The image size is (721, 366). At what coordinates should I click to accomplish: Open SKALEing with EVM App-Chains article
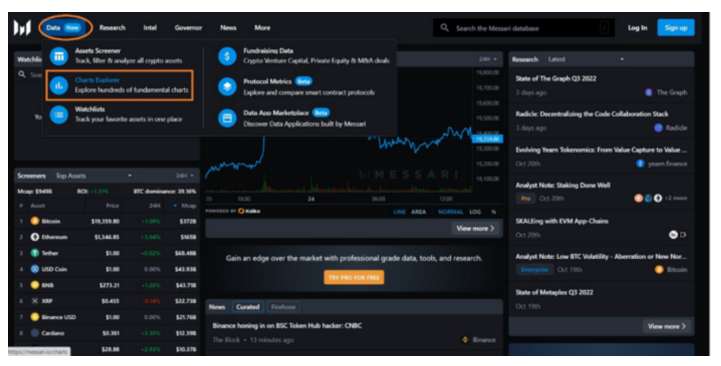pos(562,221)
